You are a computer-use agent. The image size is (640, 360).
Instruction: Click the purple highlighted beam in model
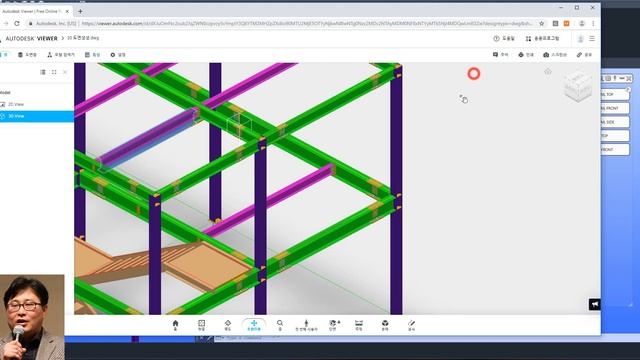(x=148, y=139)
